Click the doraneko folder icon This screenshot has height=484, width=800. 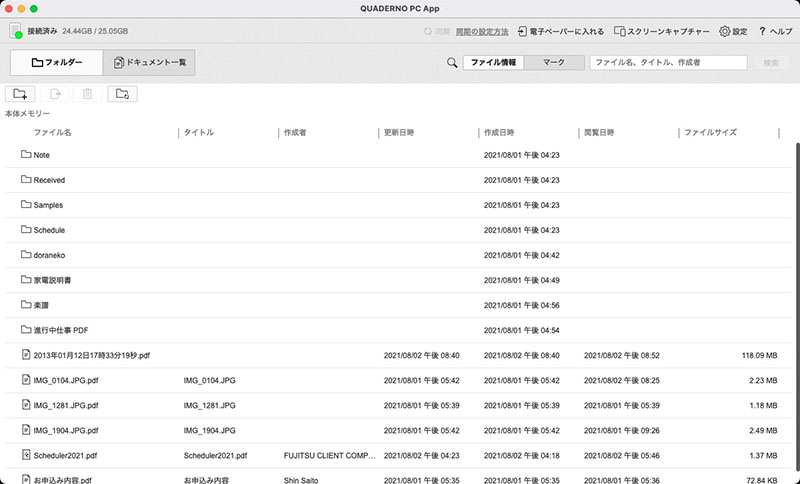coord(26,254)
